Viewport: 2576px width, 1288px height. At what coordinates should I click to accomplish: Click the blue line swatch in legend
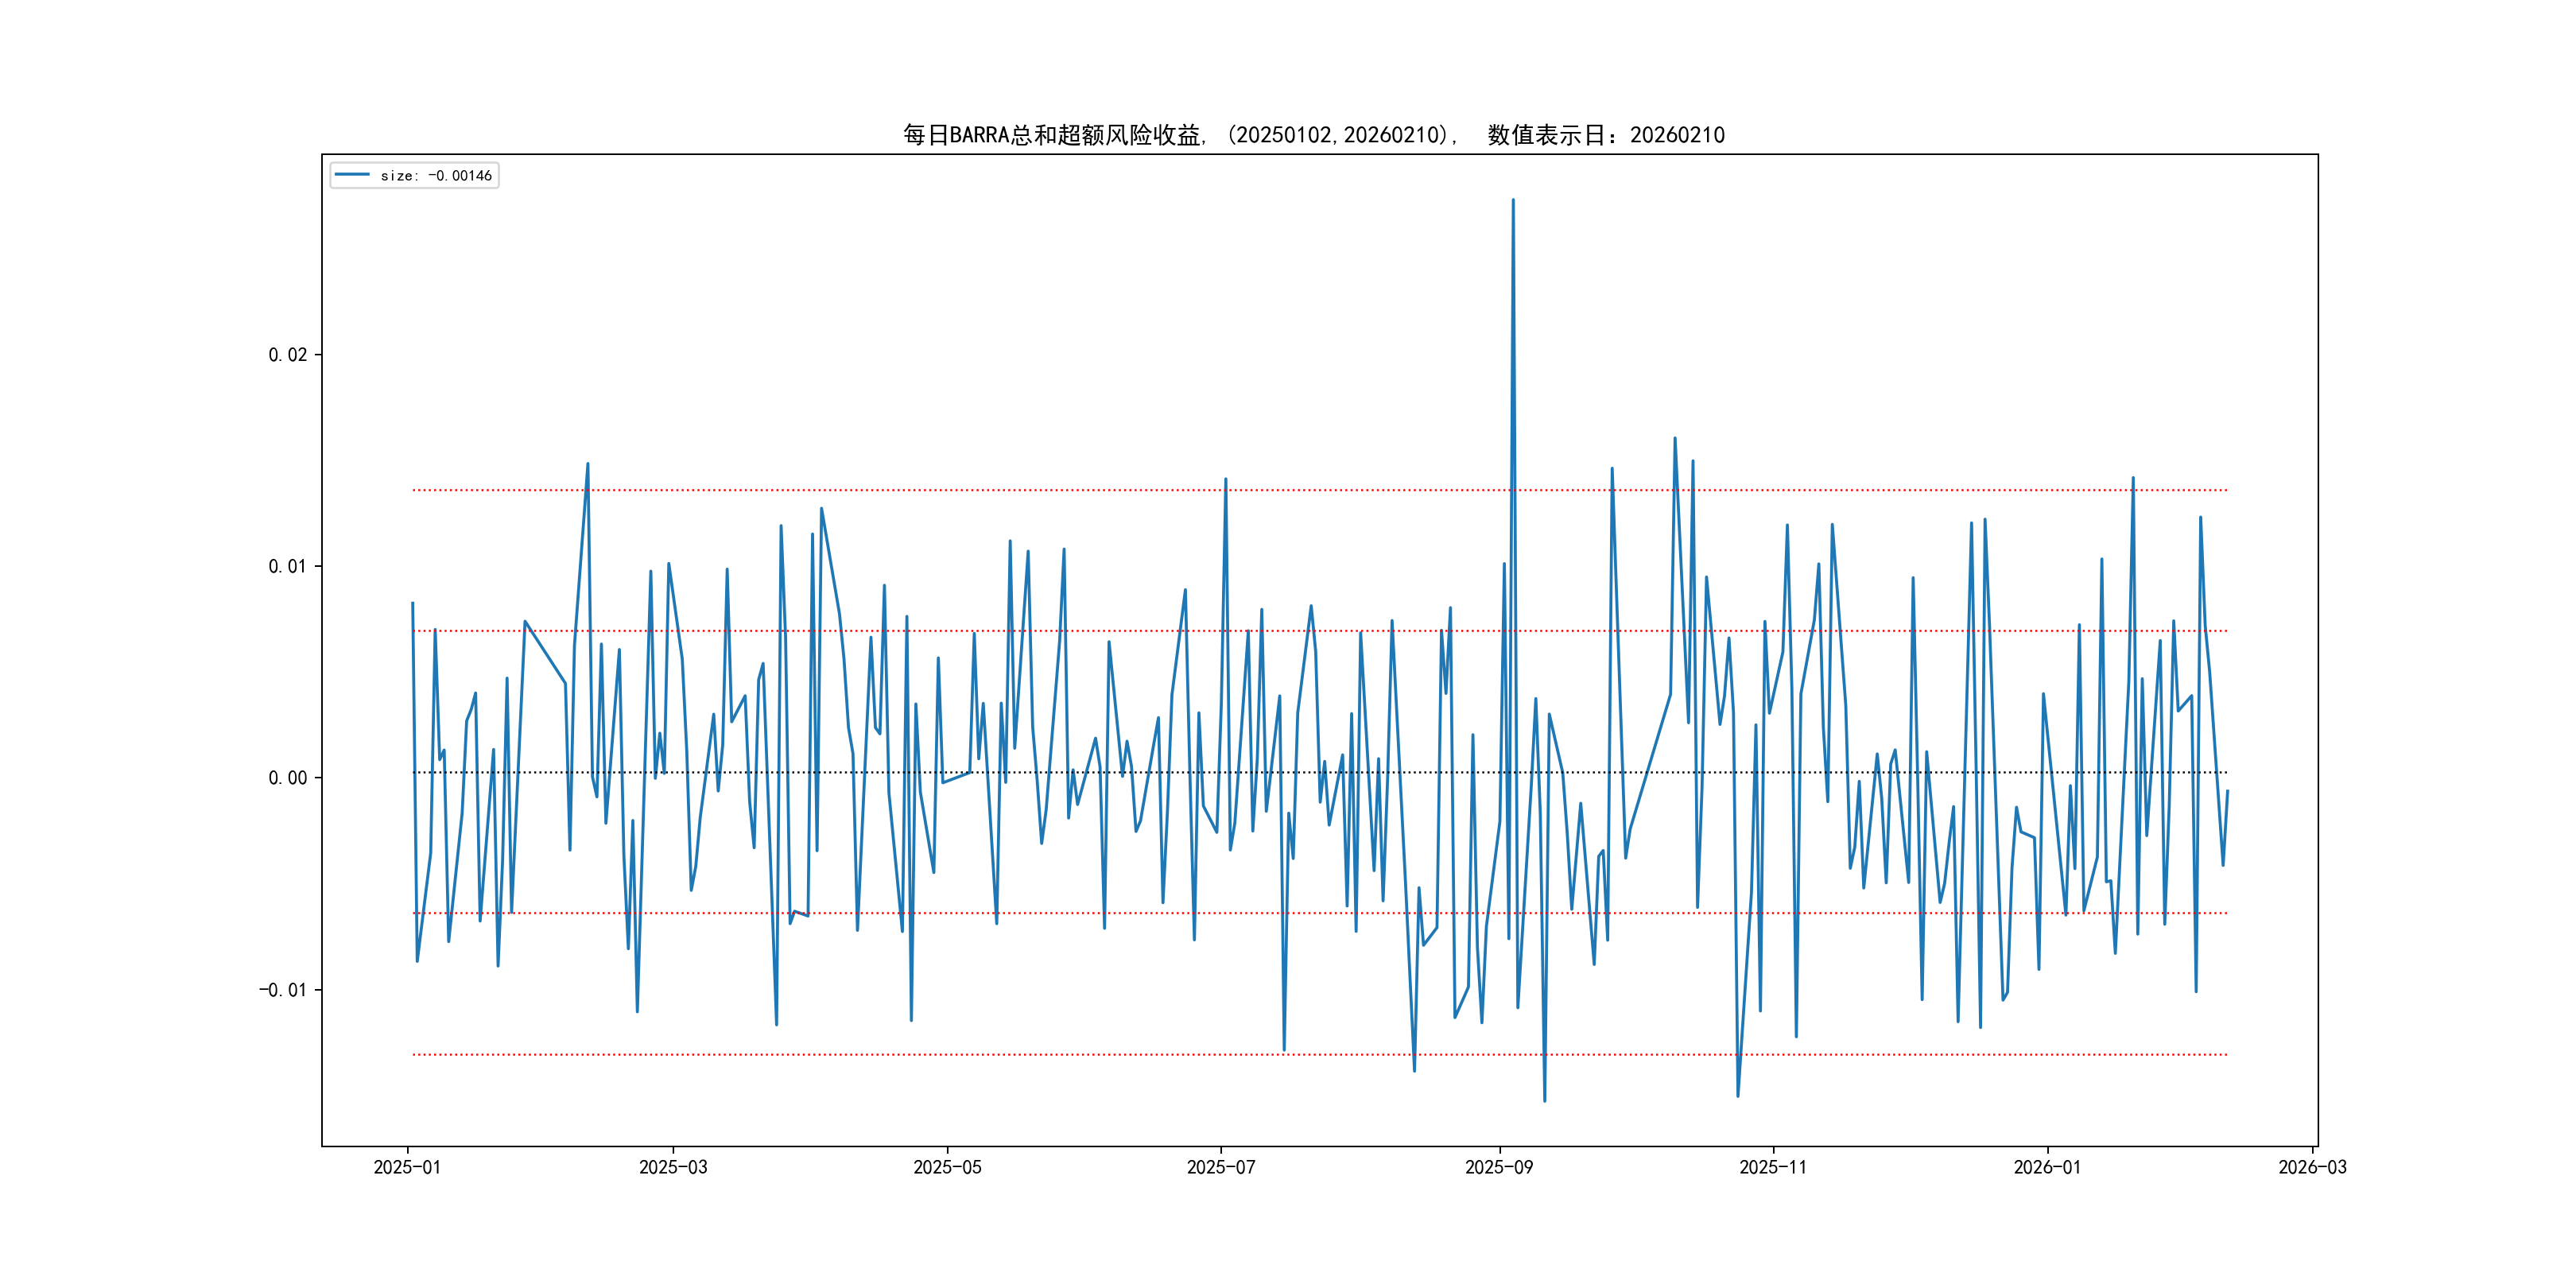[352, 175]
